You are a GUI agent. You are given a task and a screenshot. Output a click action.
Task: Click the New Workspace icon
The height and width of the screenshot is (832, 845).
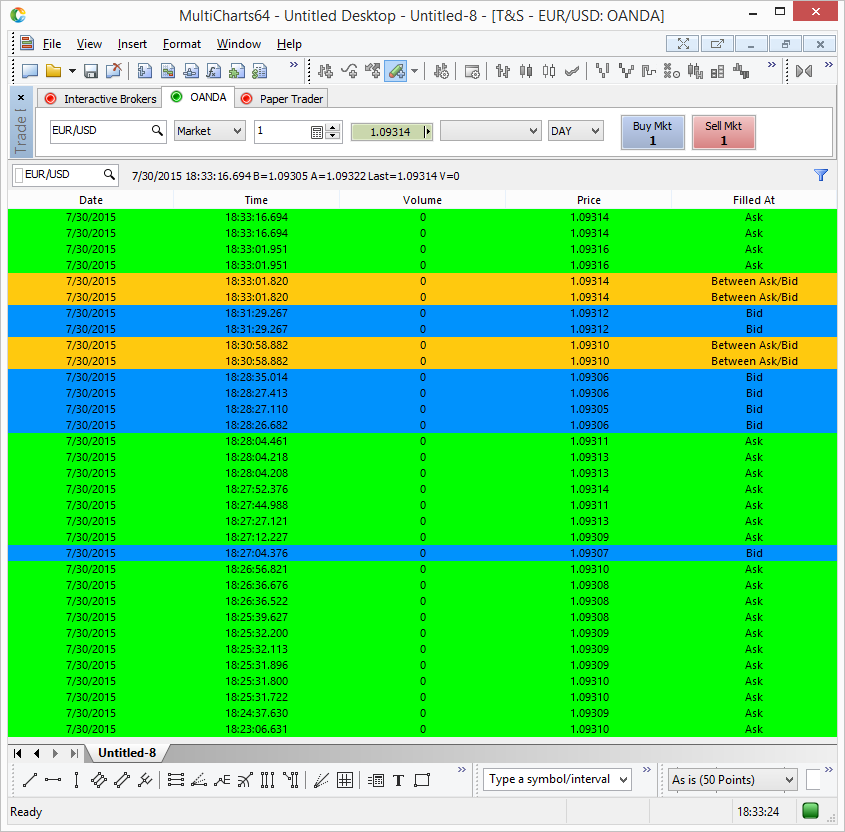30,71
